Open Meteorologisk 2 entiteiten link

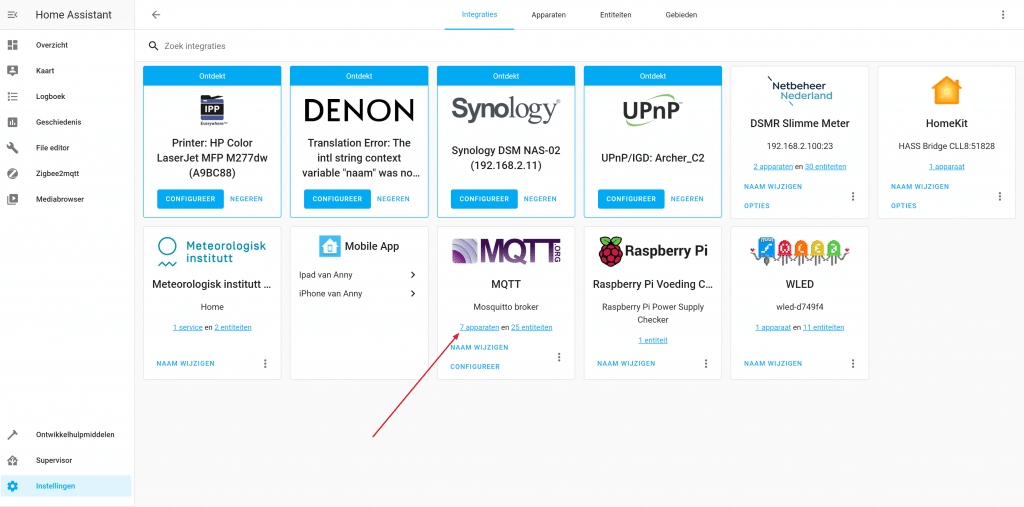[232, 327]
